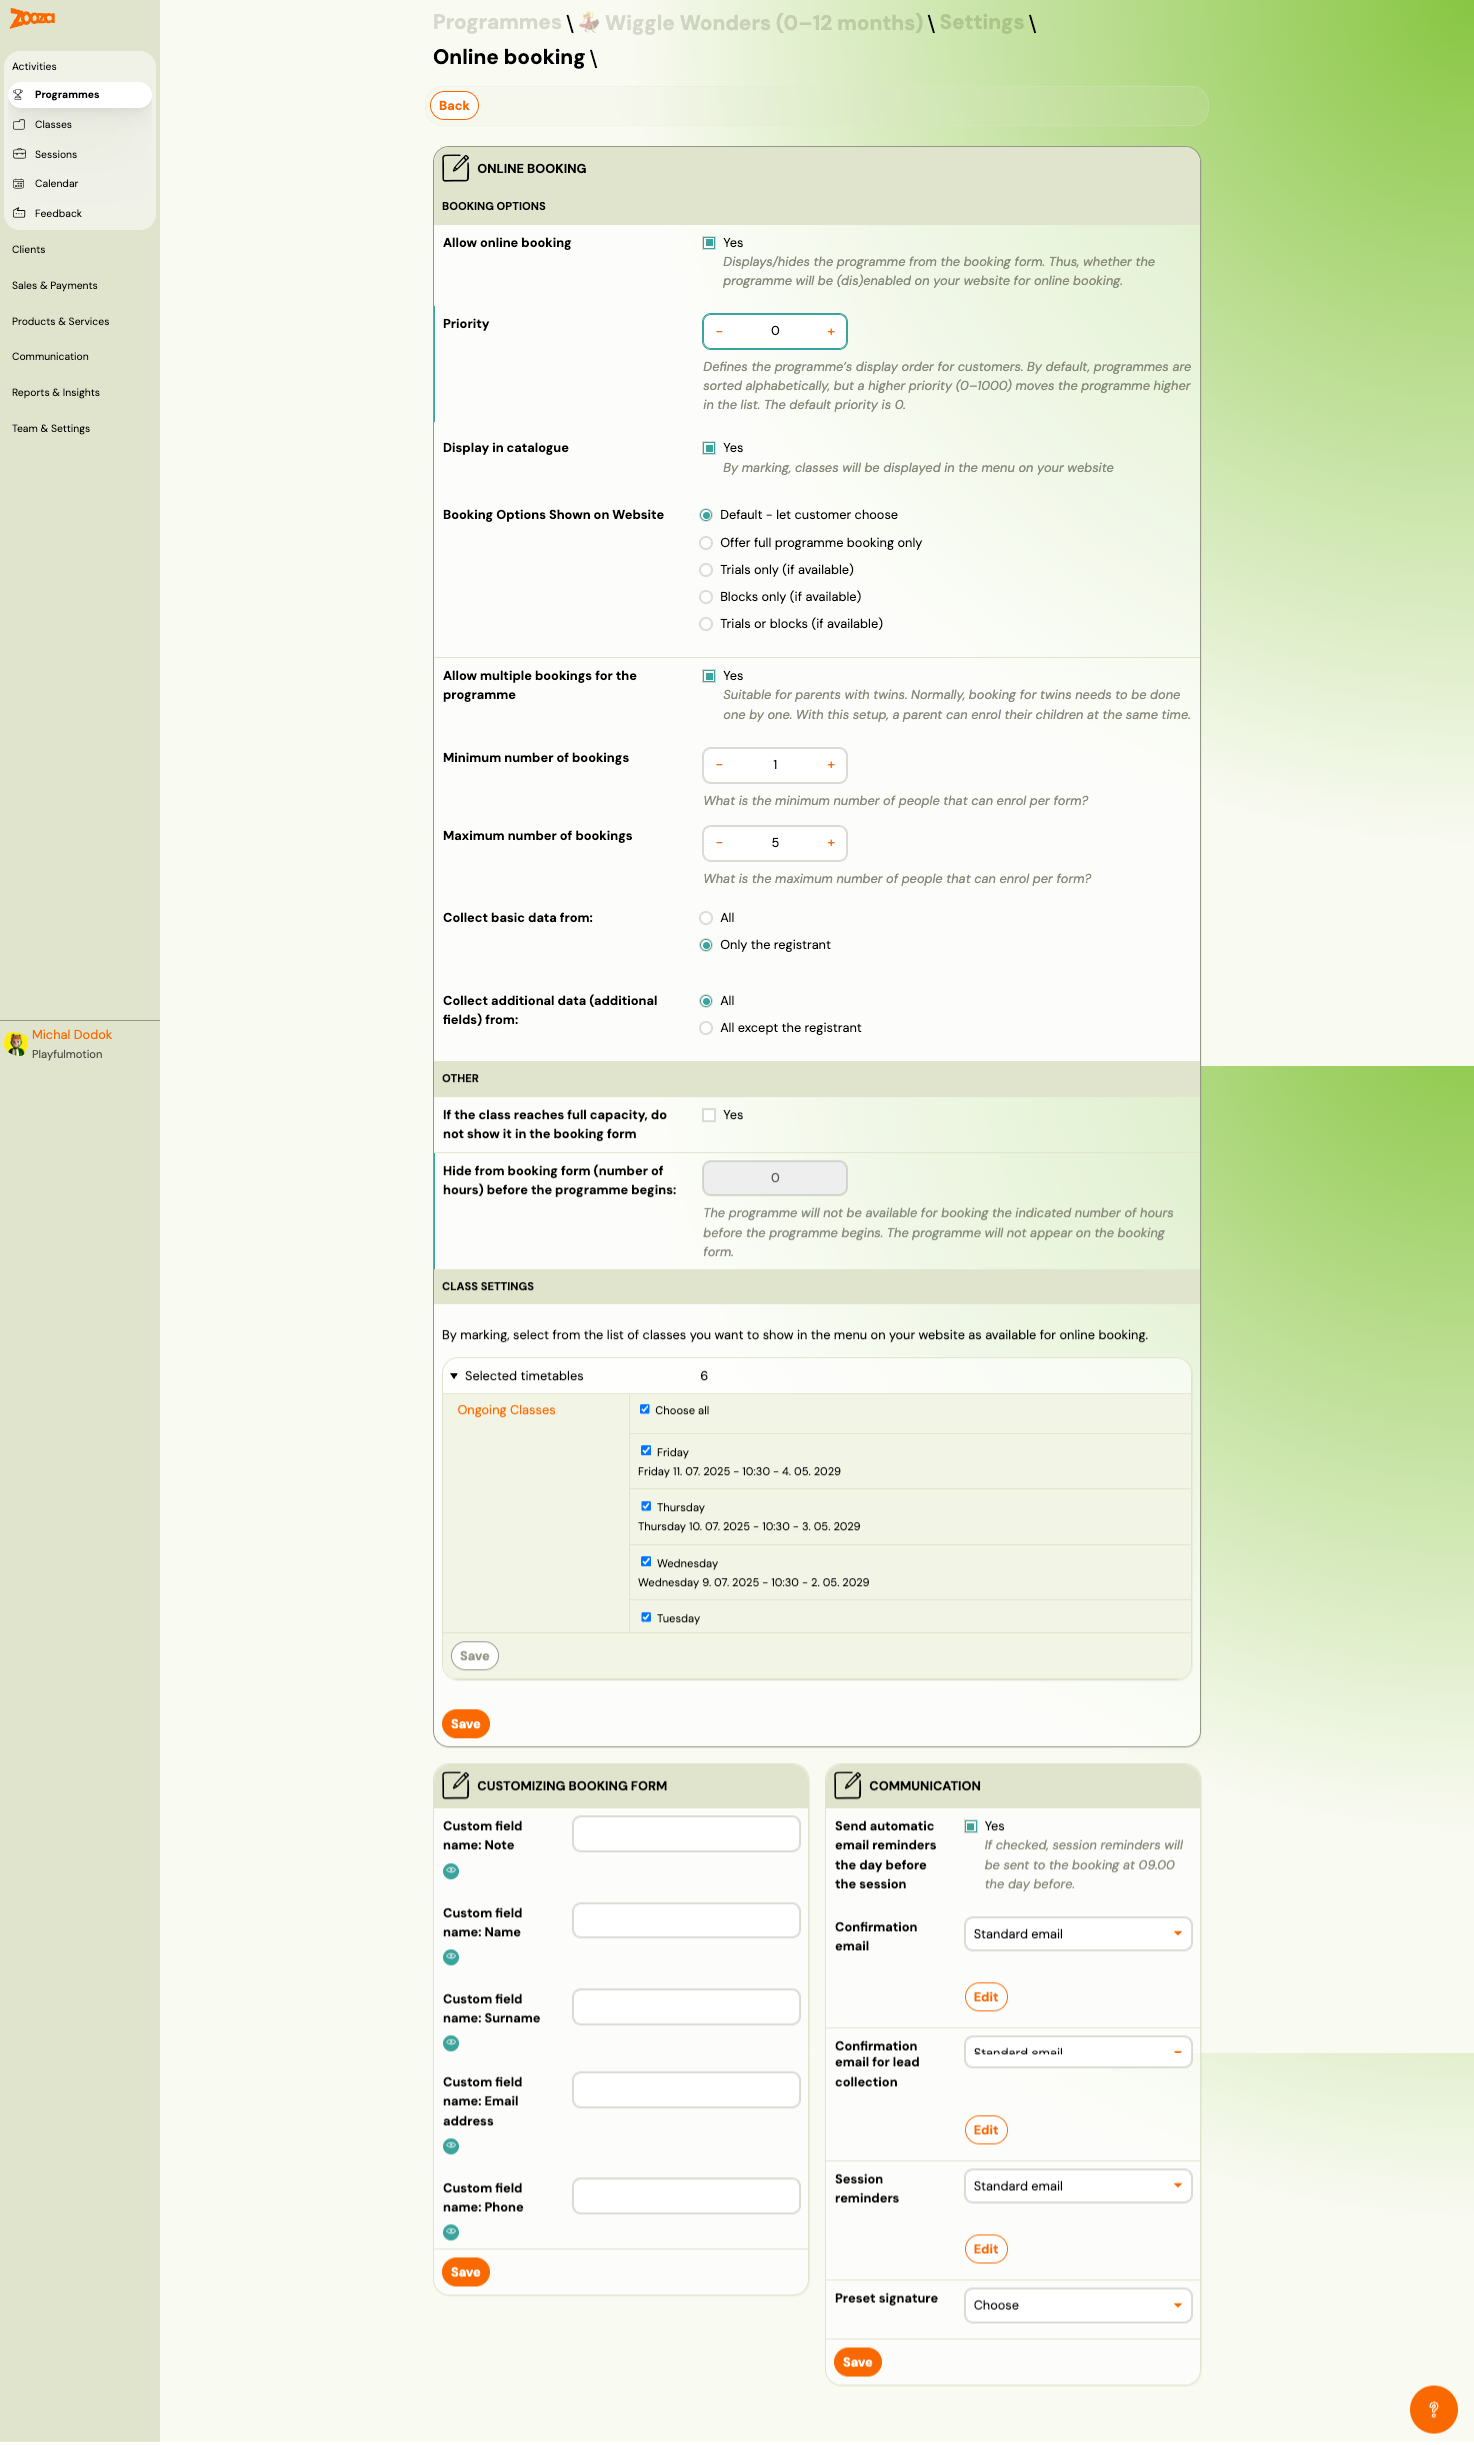Open Sales & Payments menu
Viewport: 1474px width, 2445px height.
coord(55,286)
